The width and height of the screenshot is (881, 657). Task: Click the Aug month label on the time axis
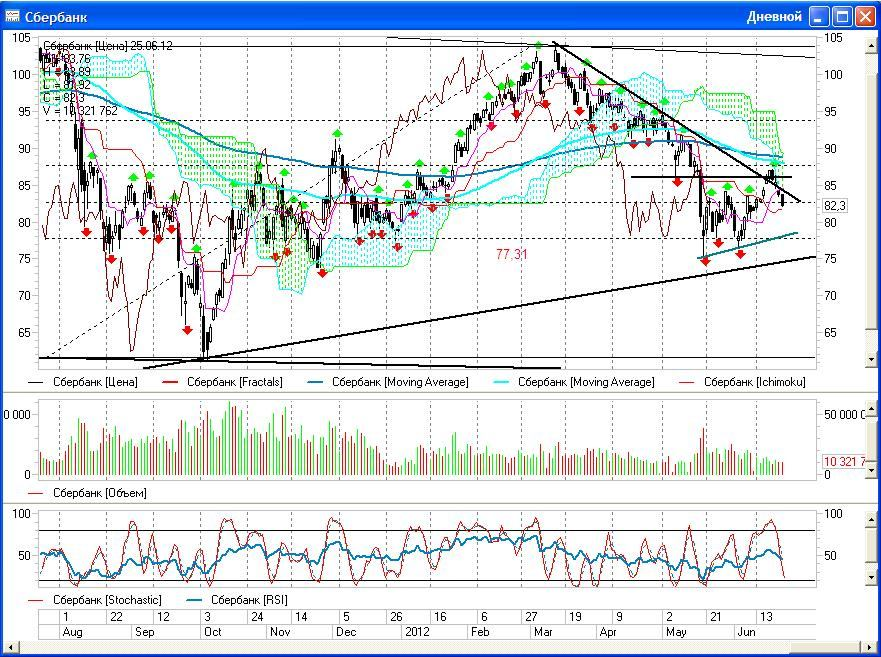(72, 632)
